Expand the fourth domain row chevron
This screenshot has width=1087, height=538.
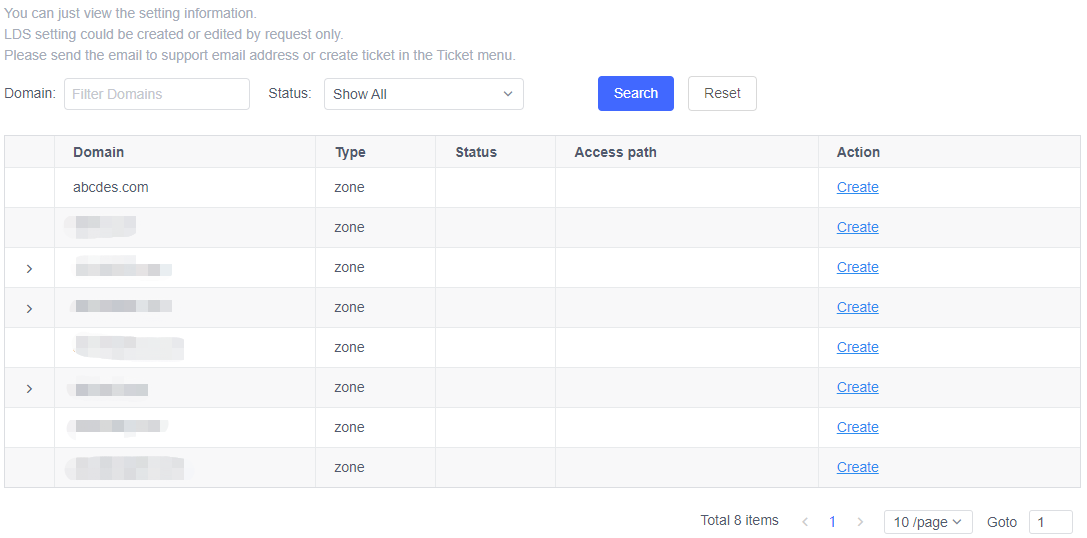click(x=29, y=308)
